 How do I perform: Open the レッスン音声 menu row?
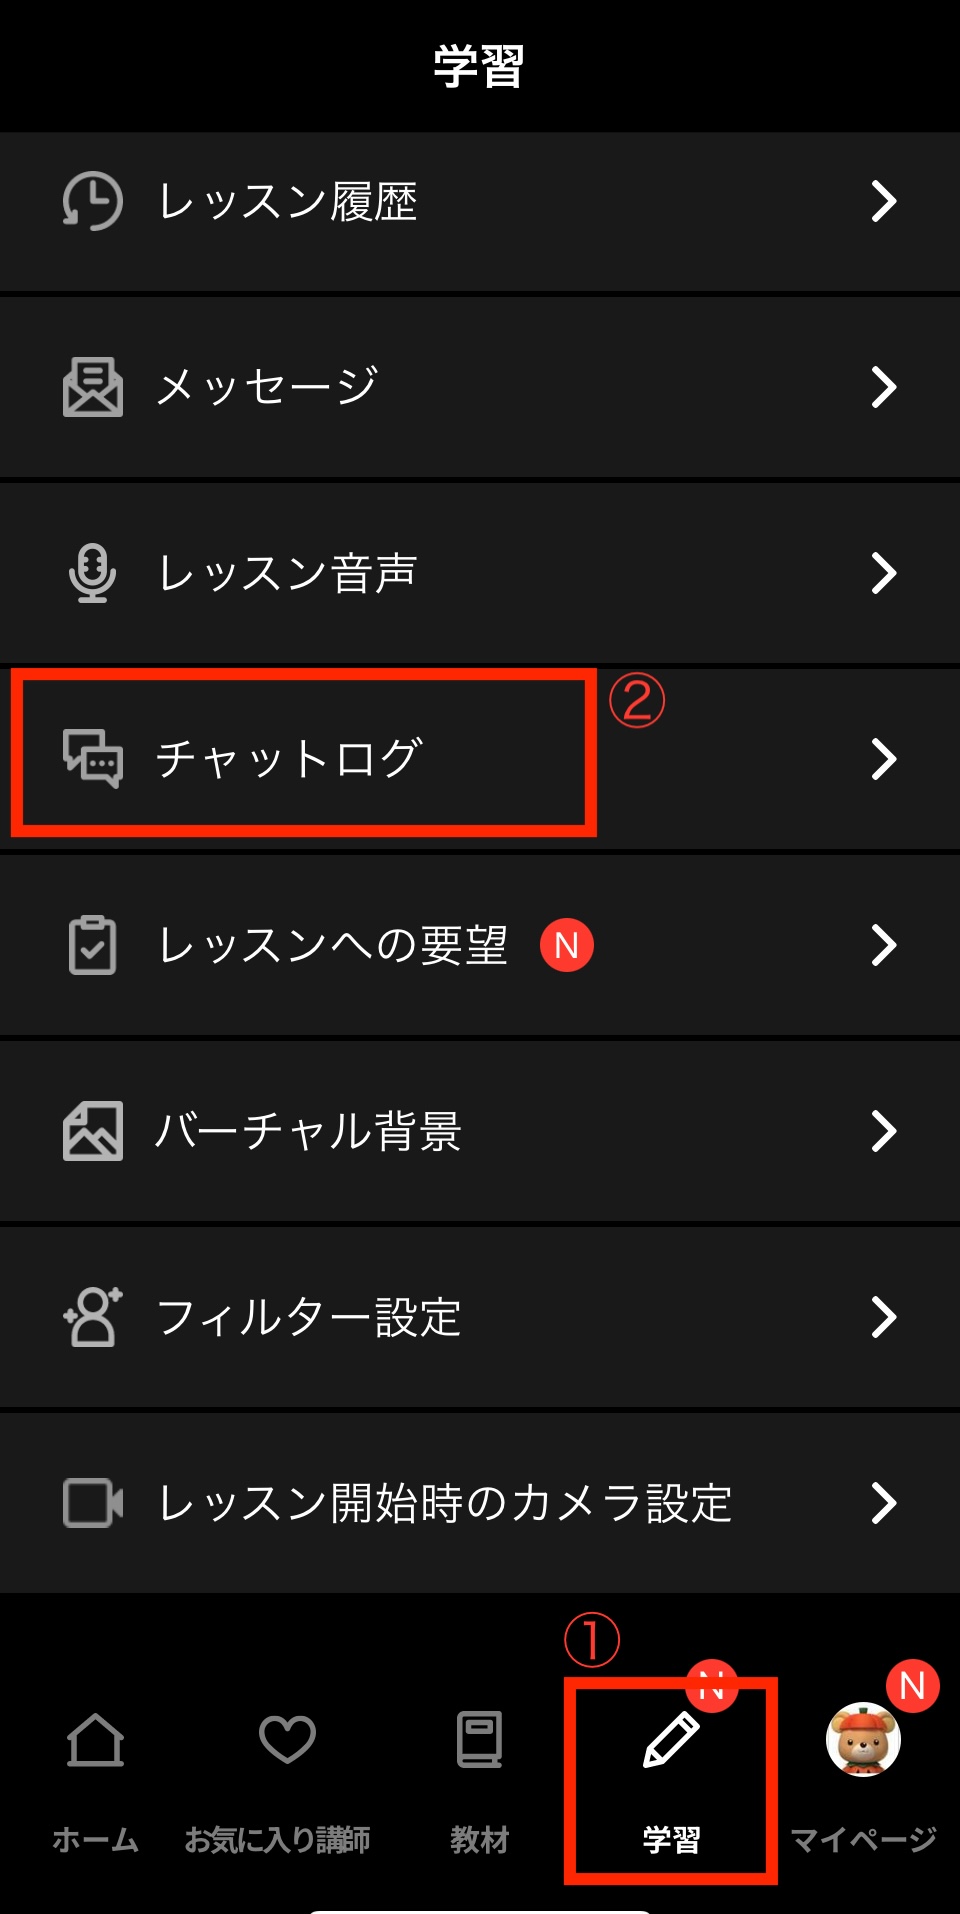[x=480, y=573]
